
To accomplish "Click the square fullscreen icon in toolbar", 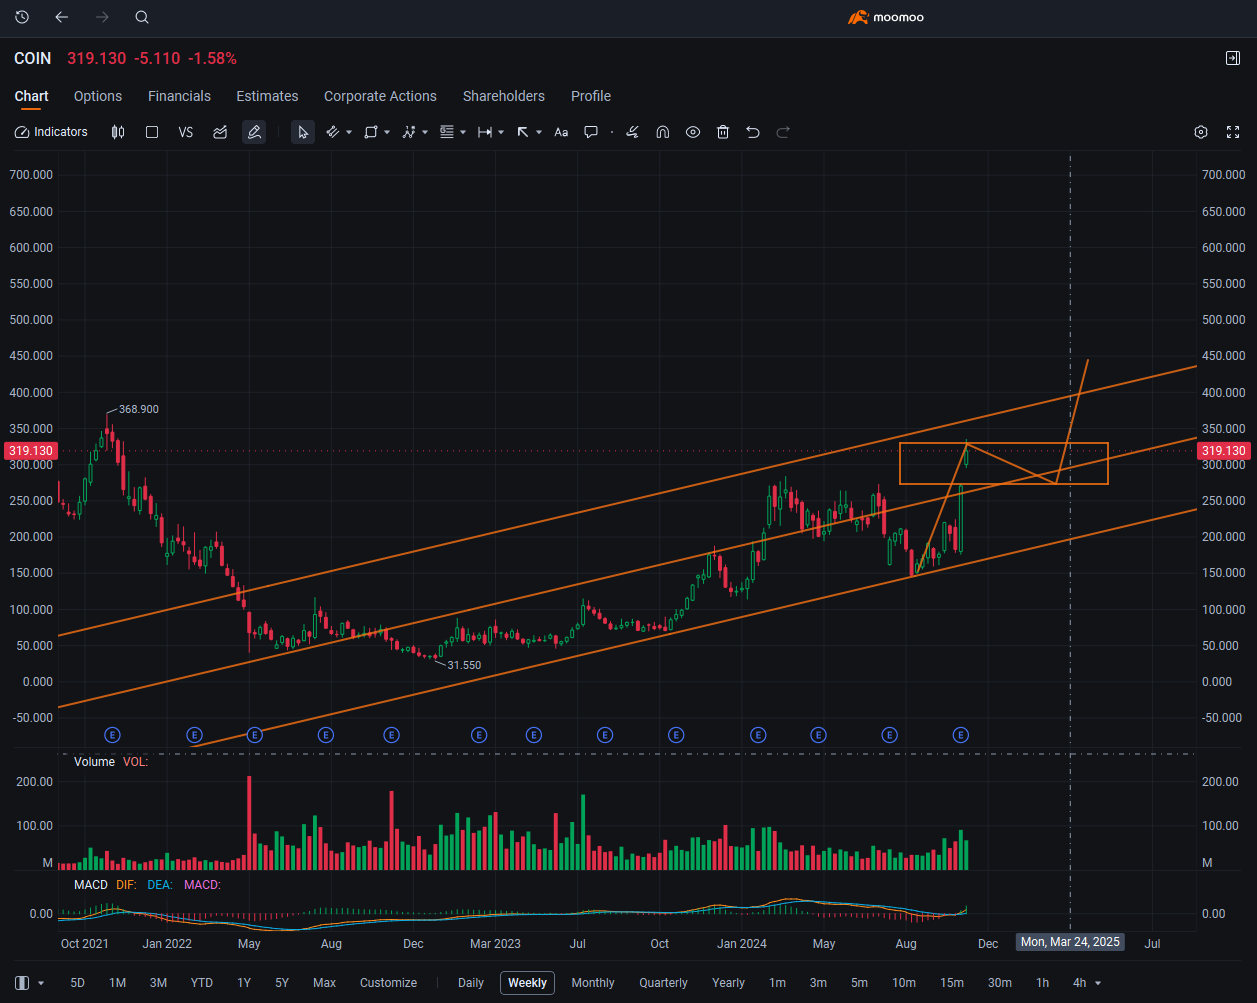I will [x=152, y=132].
